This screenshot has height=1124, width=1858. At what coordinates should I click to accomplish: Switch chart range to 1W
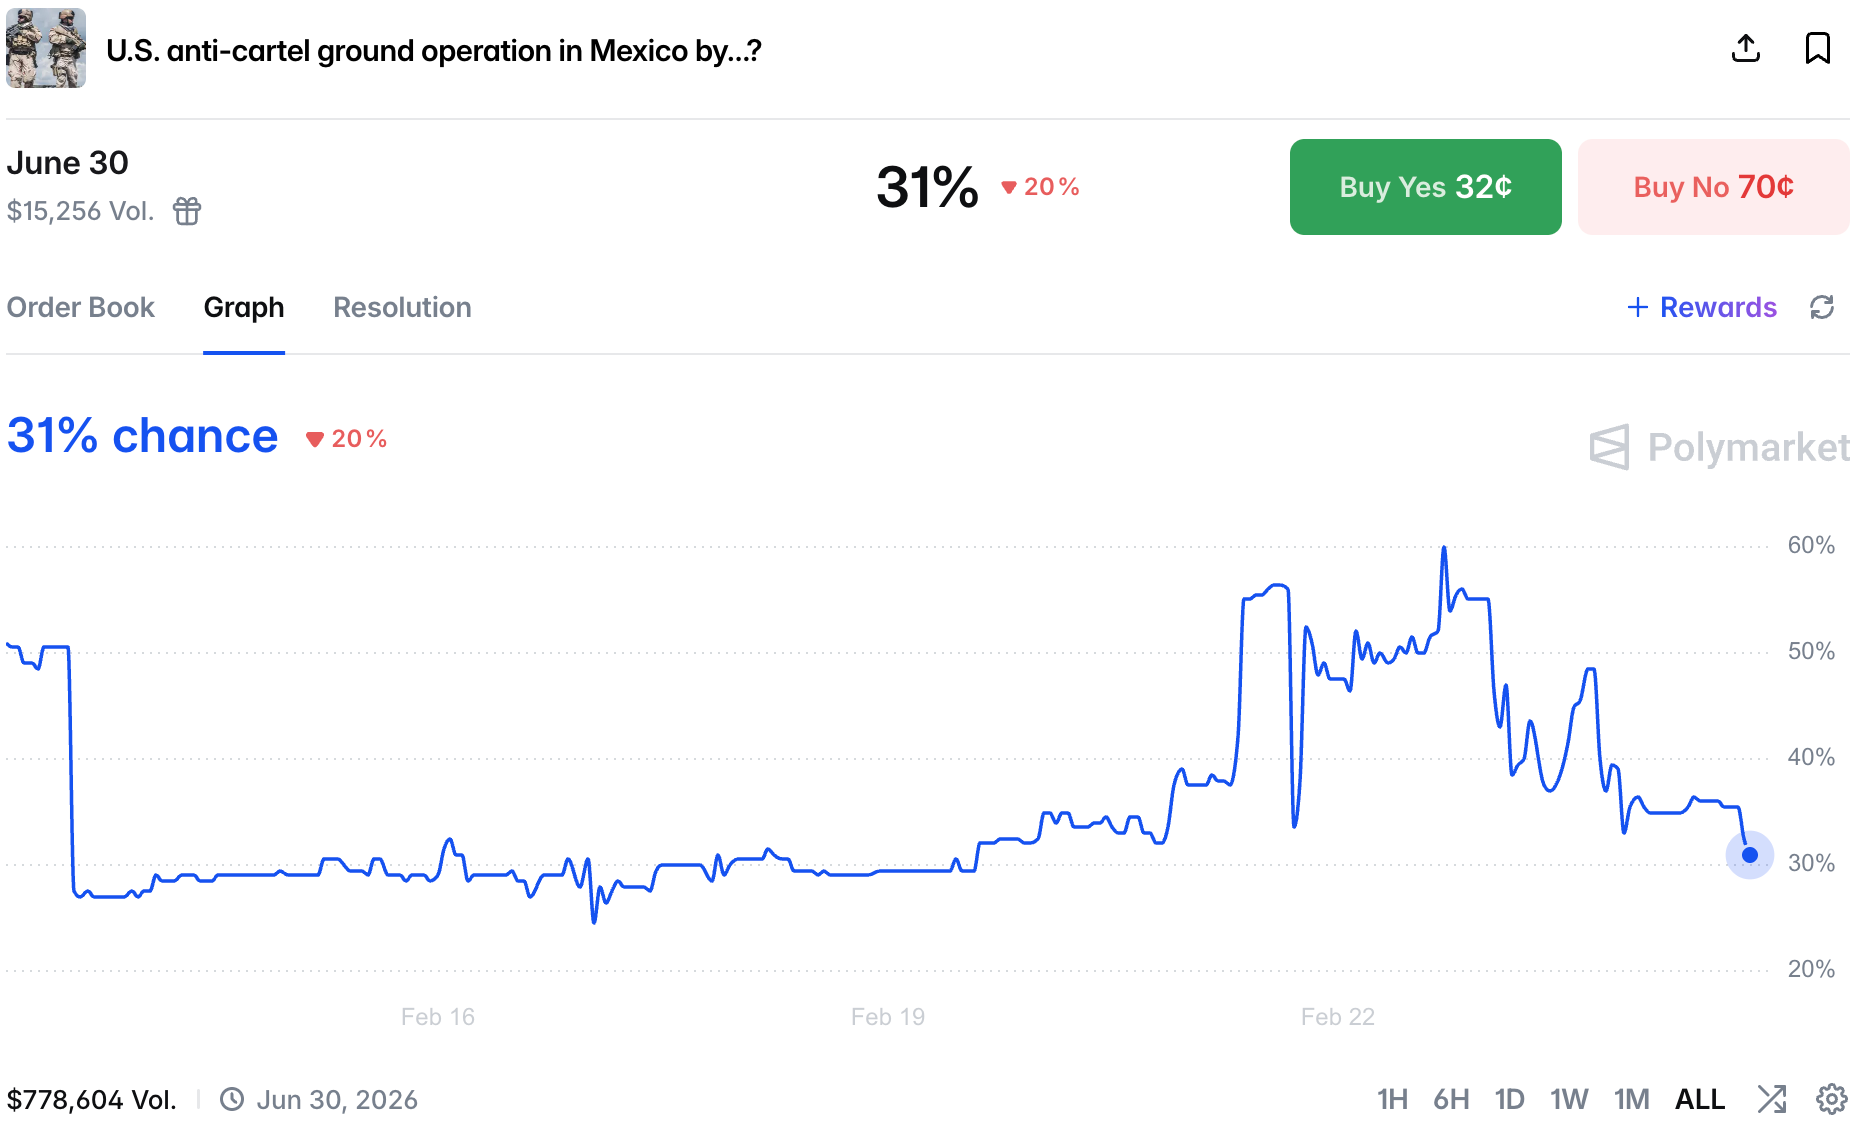point(1569,1100)
